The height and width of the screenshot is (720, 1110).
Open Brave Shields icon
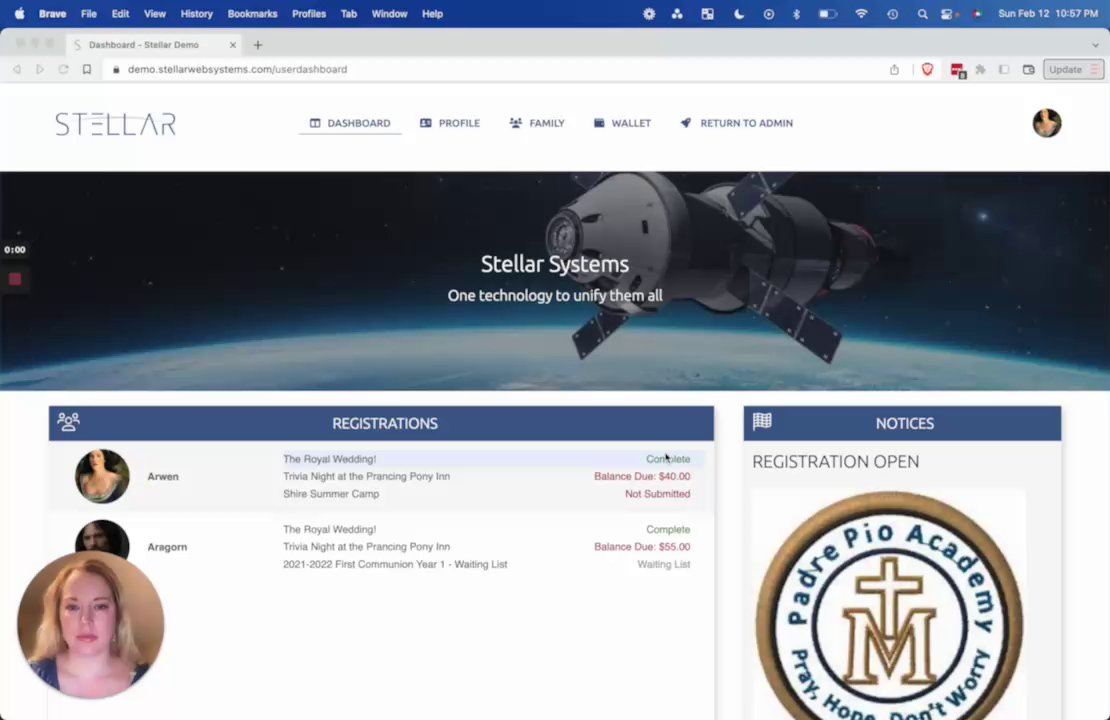click(927, 69)
